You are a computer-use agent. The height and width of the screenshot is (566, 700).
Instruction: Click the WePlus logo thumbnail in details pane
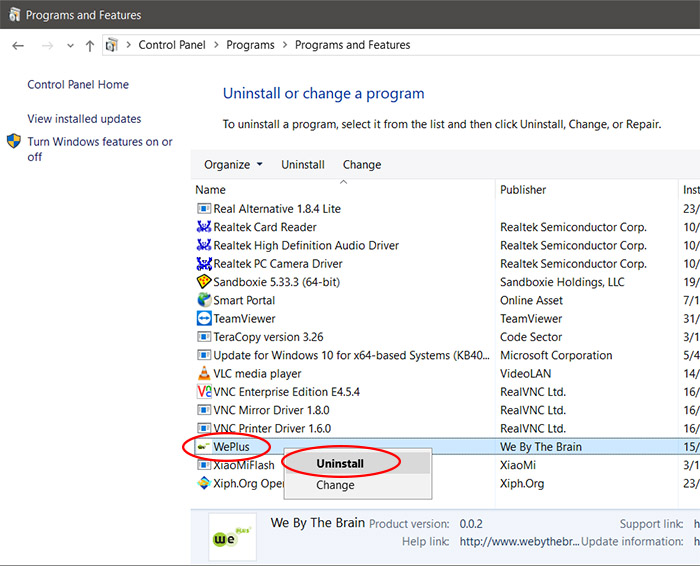coord(230,539)
